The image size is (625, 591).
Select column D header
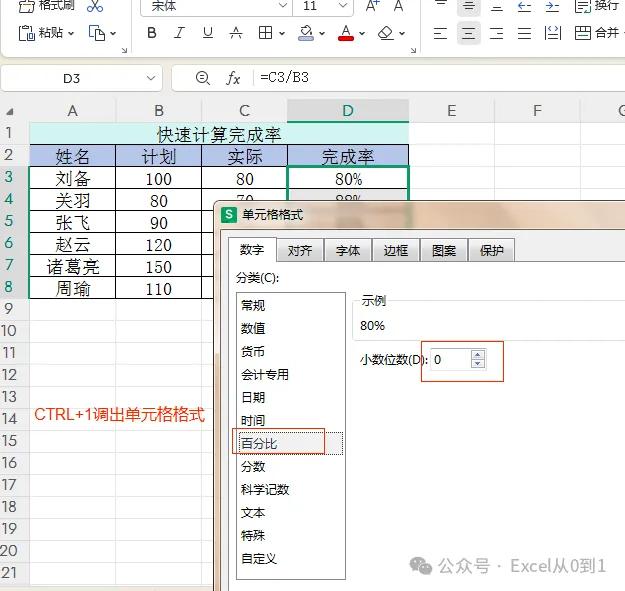(x=348, y=110)
